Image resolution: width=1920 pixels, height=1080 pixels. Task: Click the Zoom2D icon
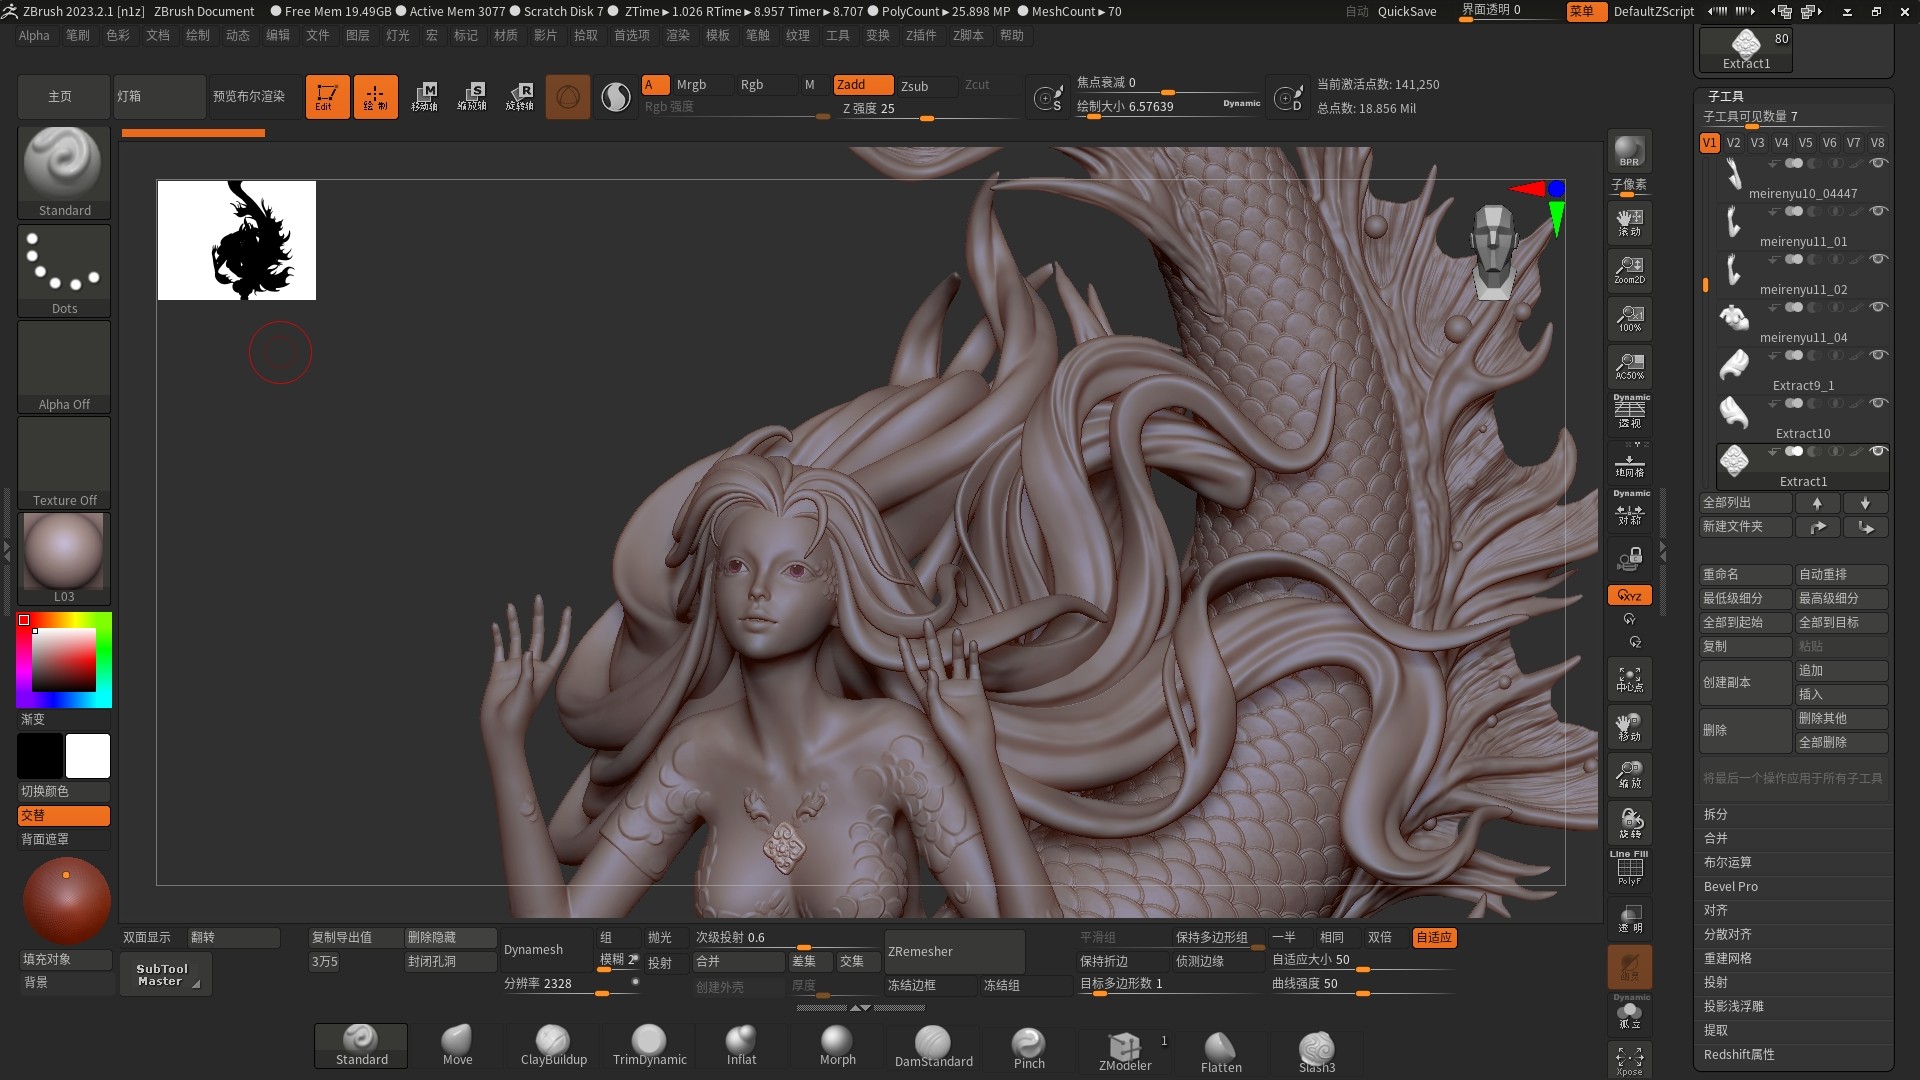[x=1629, y=269]
